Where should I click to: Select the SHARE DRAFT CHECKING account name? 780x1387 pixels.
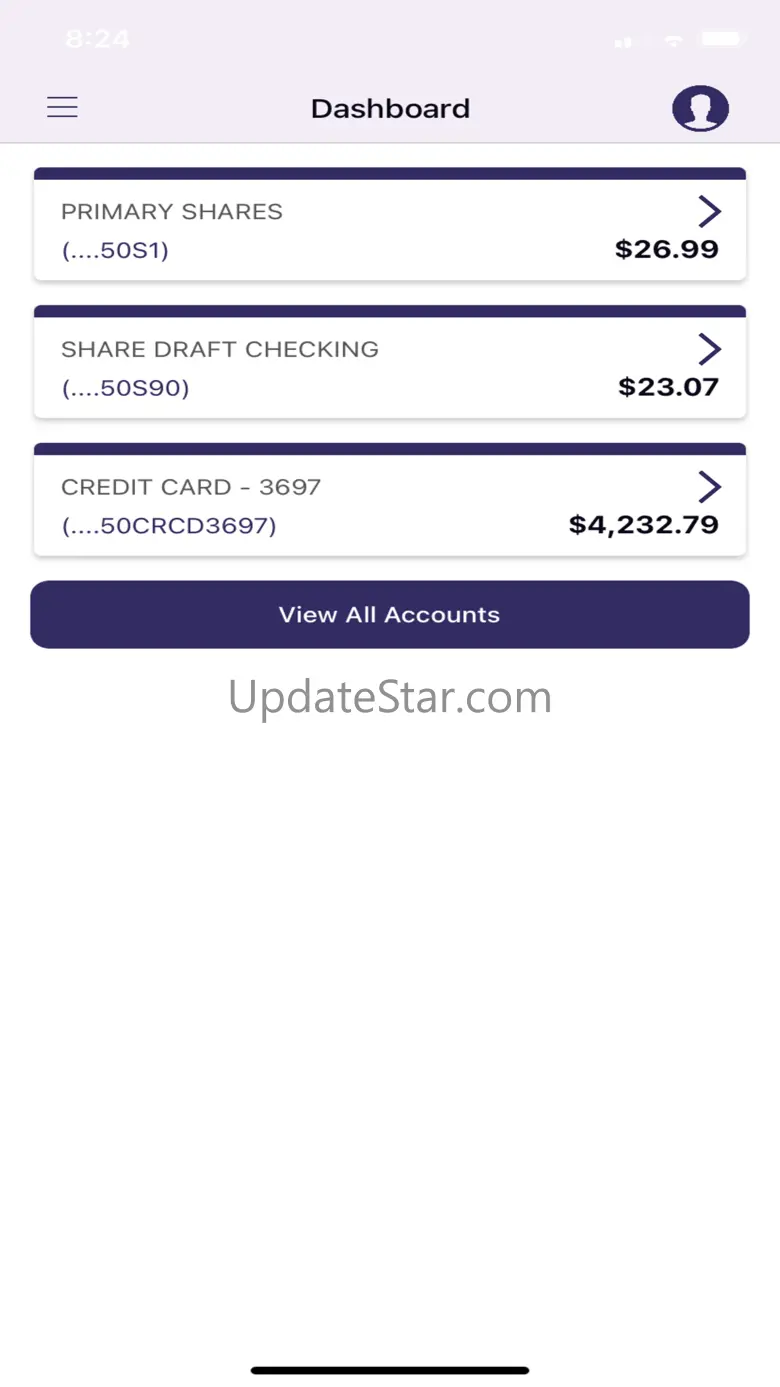pyautogui.click(x=220, y=350)
